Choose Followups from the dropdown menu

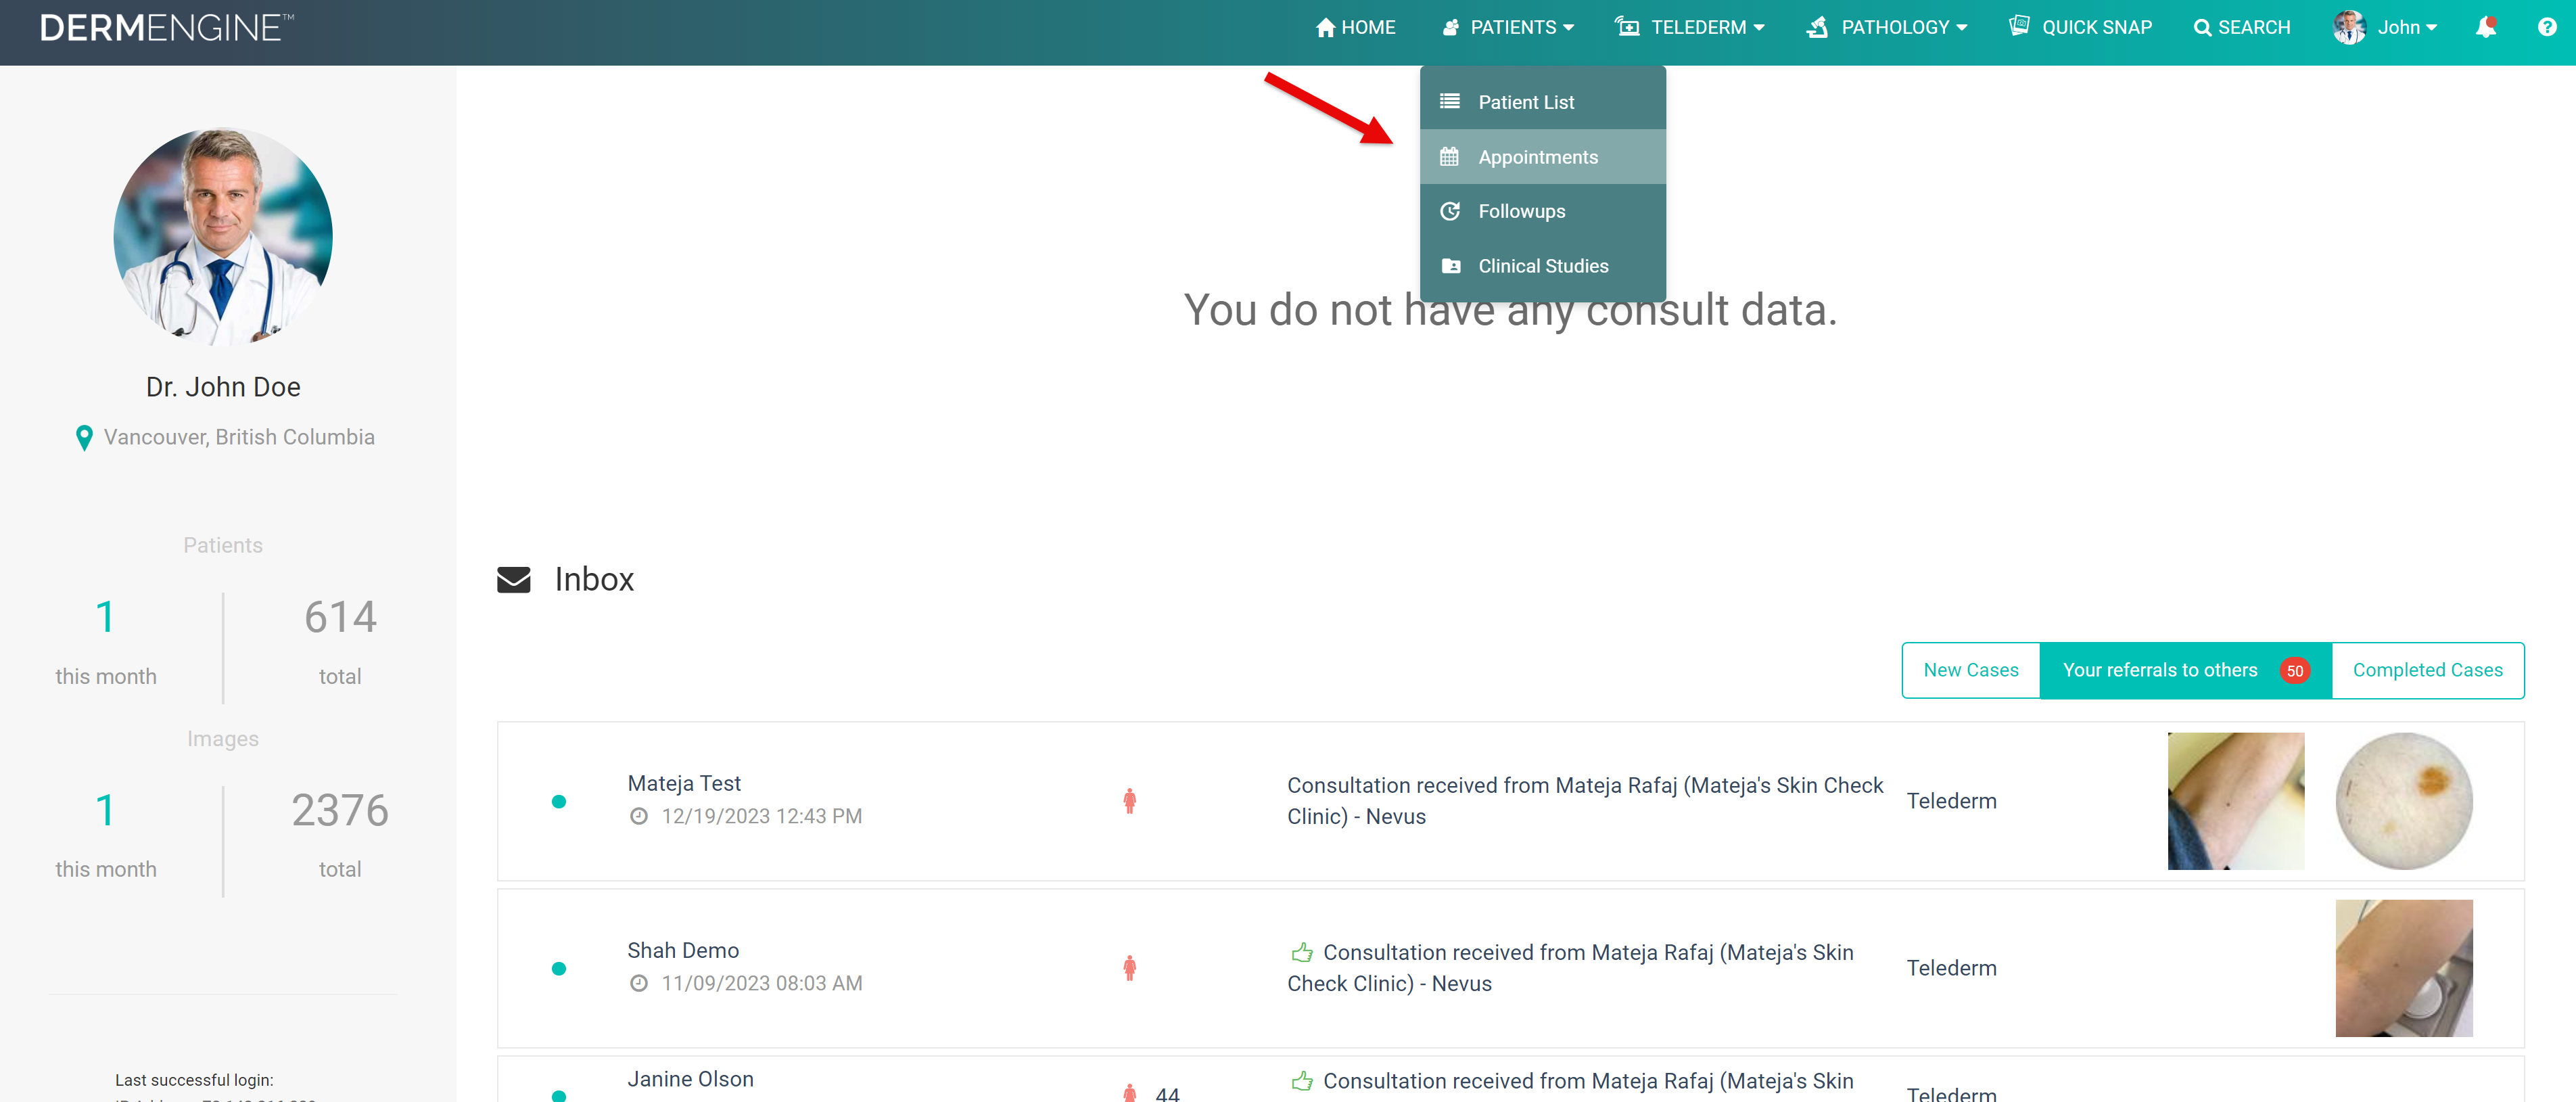pyautogui.click(x=1542, y=211)
